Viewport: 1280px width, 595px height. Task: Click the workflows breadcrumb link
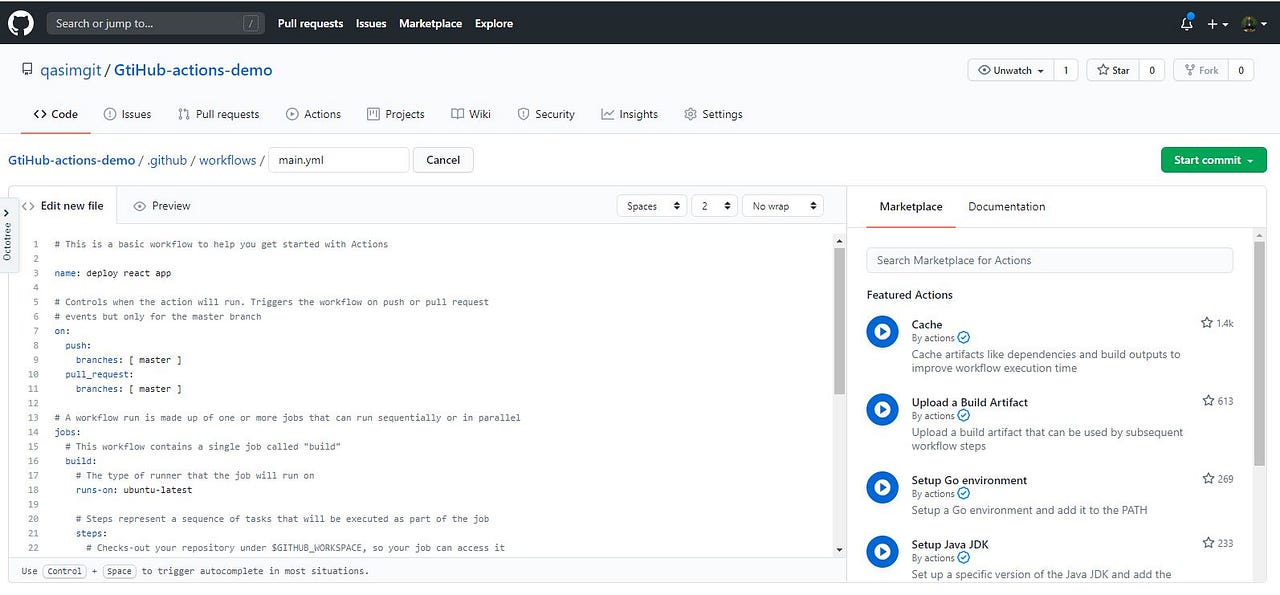[227, 159]
